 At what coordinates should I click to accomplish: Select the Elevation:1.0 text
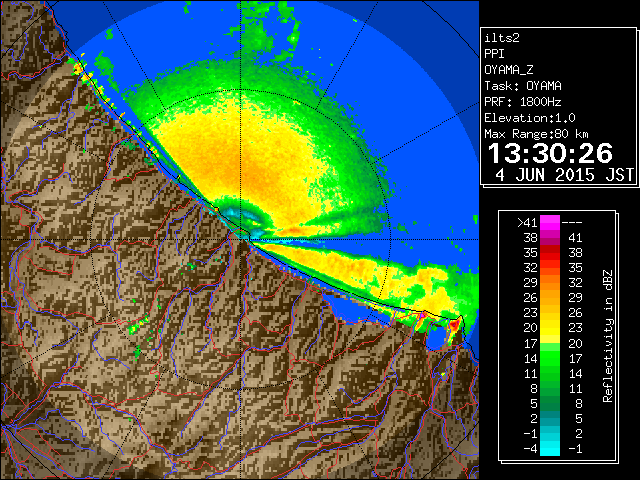(530, 118)
